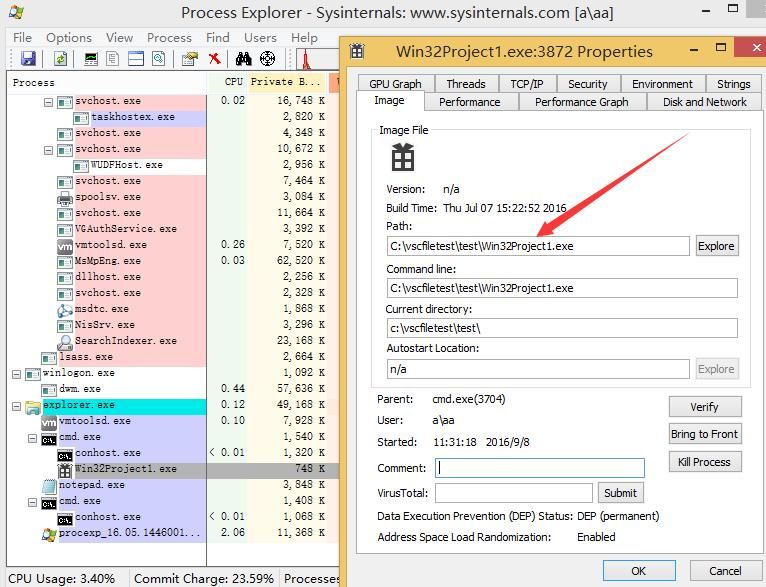Click the binoculars Find Handle or DLL icon

coord(243,59)
